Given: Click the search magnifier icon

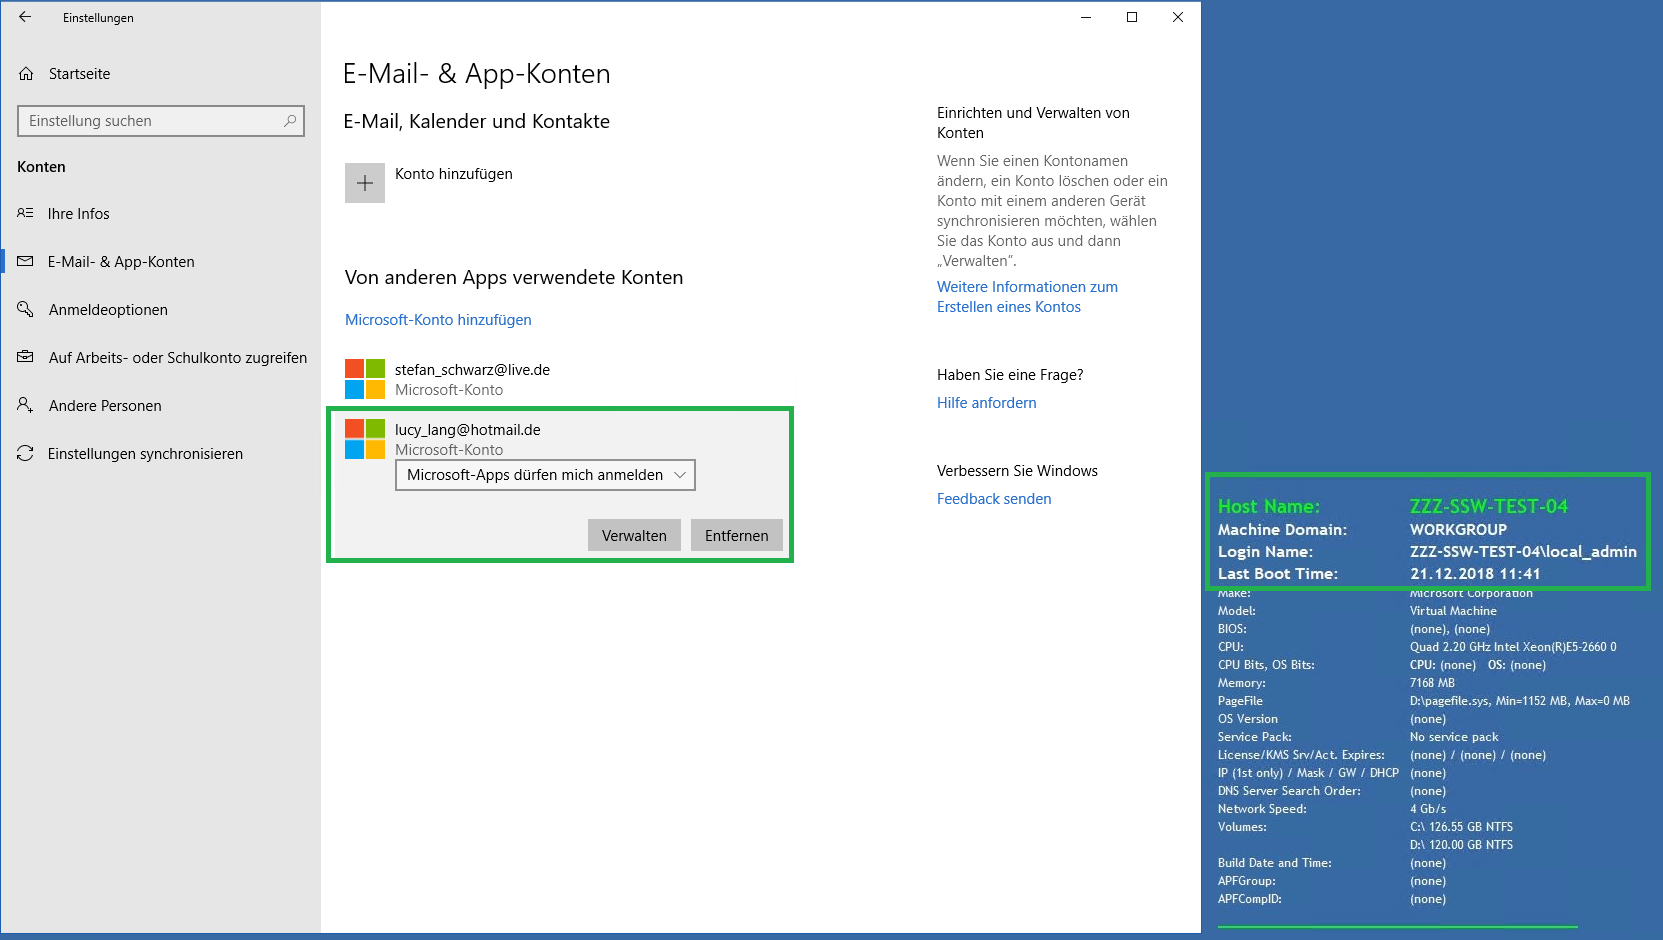Looking at the screenshot, I should coord(290,121).
